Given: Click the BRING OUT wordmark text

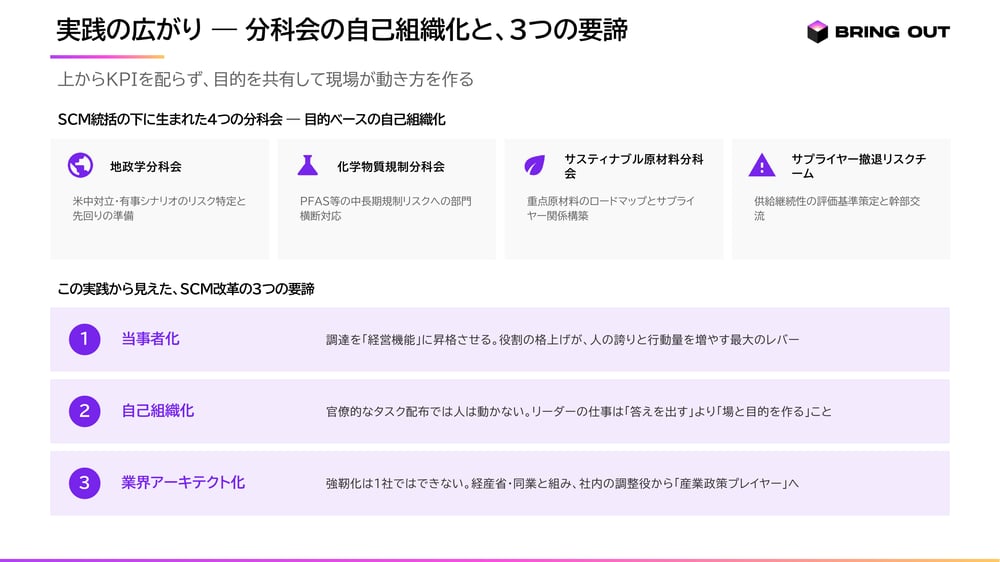Looking at the screenshot, I should (892, 32).
